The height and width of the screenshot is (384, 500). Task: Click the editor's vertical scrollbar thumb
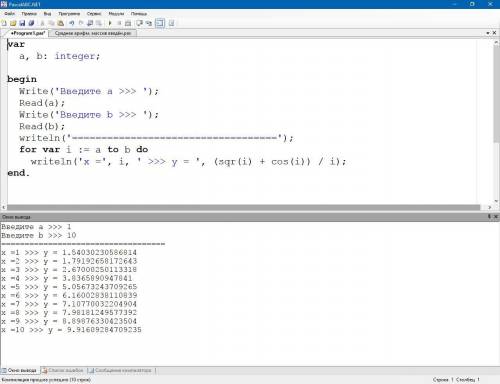tap(496, 93)
